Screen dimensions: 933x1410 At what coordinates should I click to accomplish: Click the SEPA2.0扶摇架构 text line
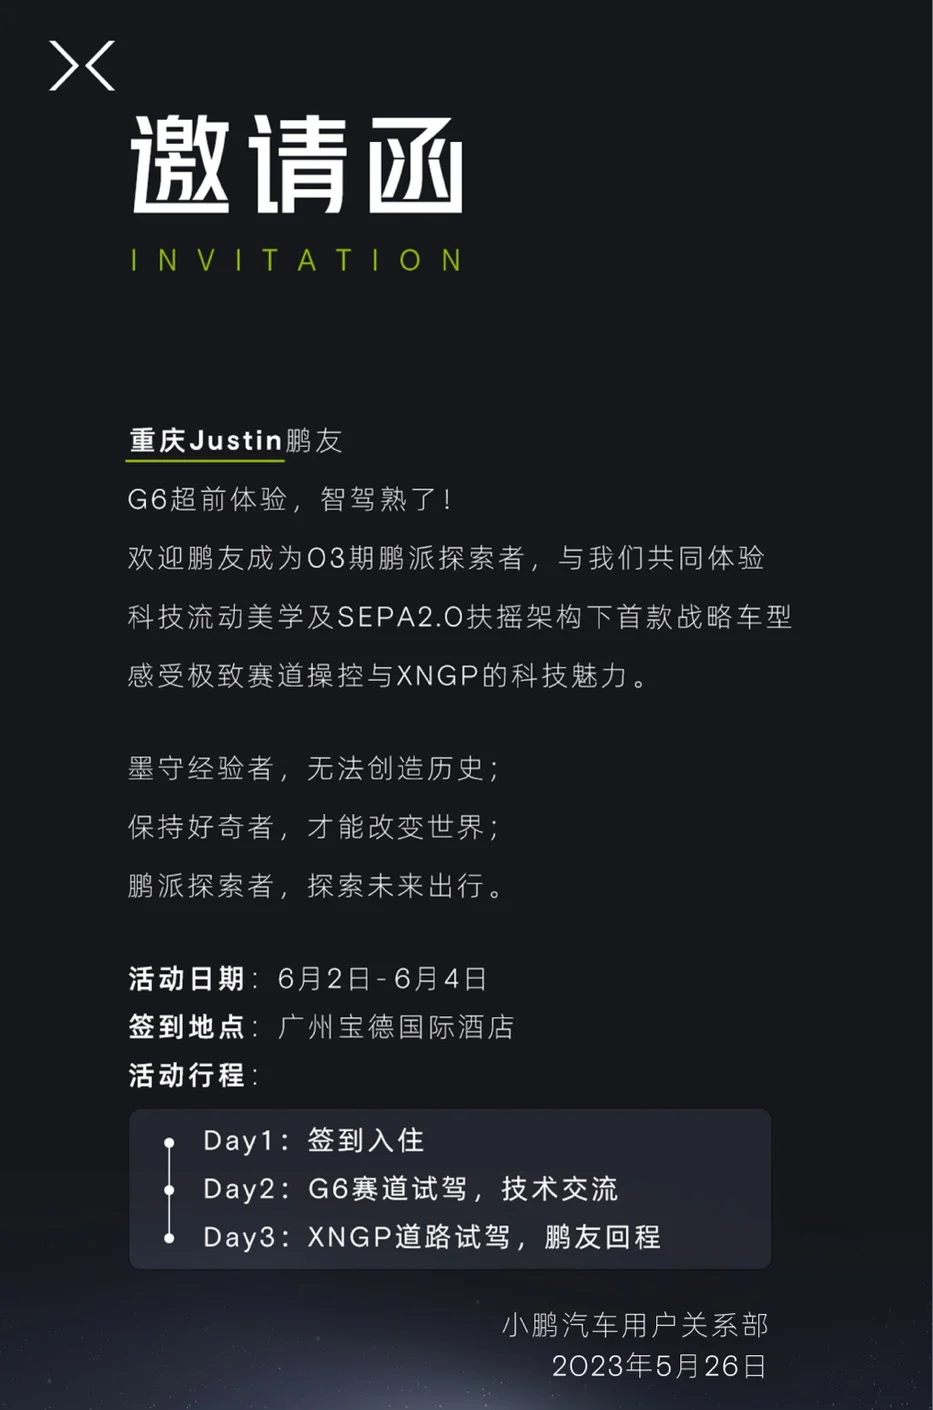(x=460, y=617)
